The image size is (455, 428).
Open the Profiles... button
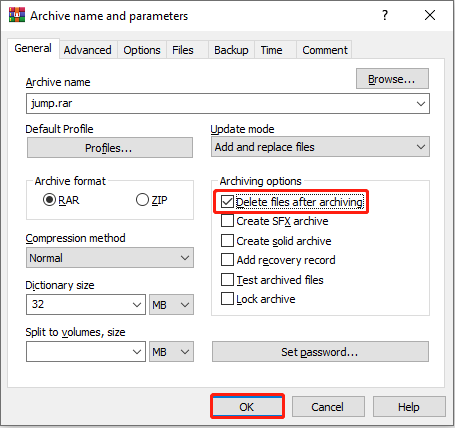tap(110, 148)
